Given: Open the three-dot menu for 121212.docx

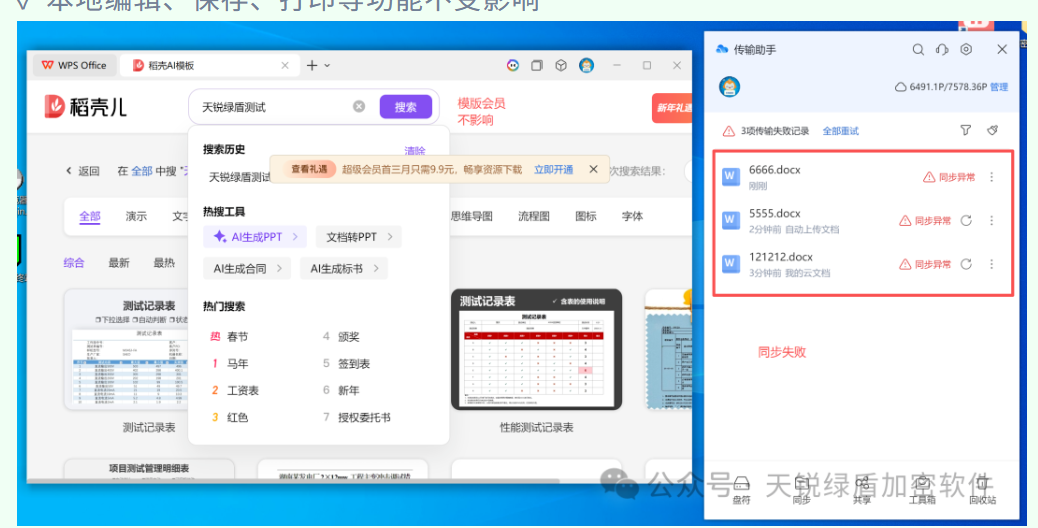Looking at the screenshot, I should (x=992, y=264).
